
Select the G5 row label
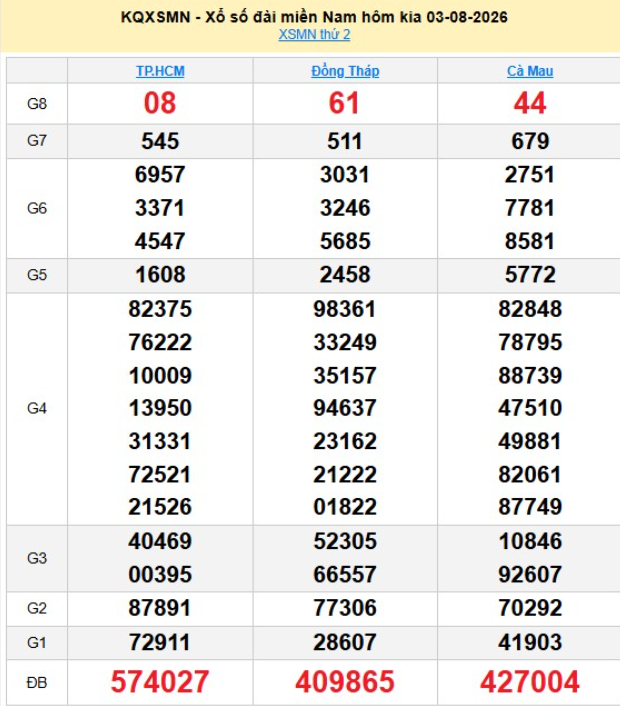(37, 275)
